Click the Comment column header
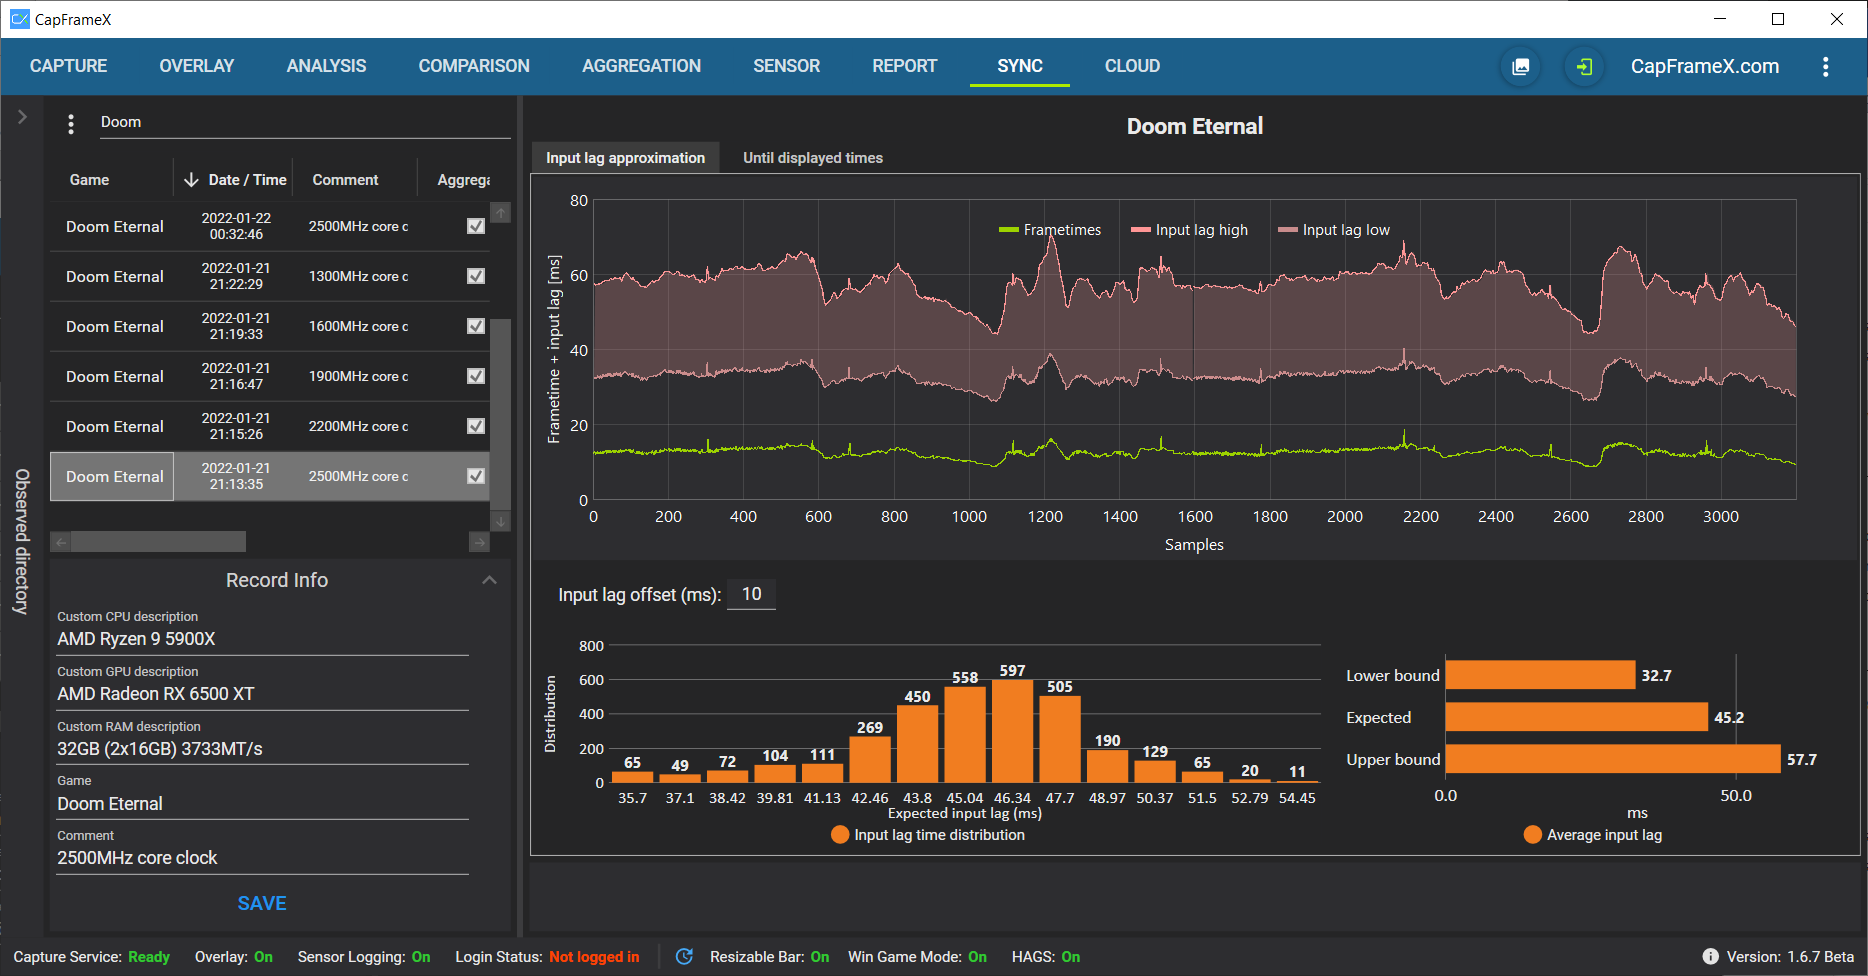The height and width of the screenshot is (976, 1868). pos(345,180)
